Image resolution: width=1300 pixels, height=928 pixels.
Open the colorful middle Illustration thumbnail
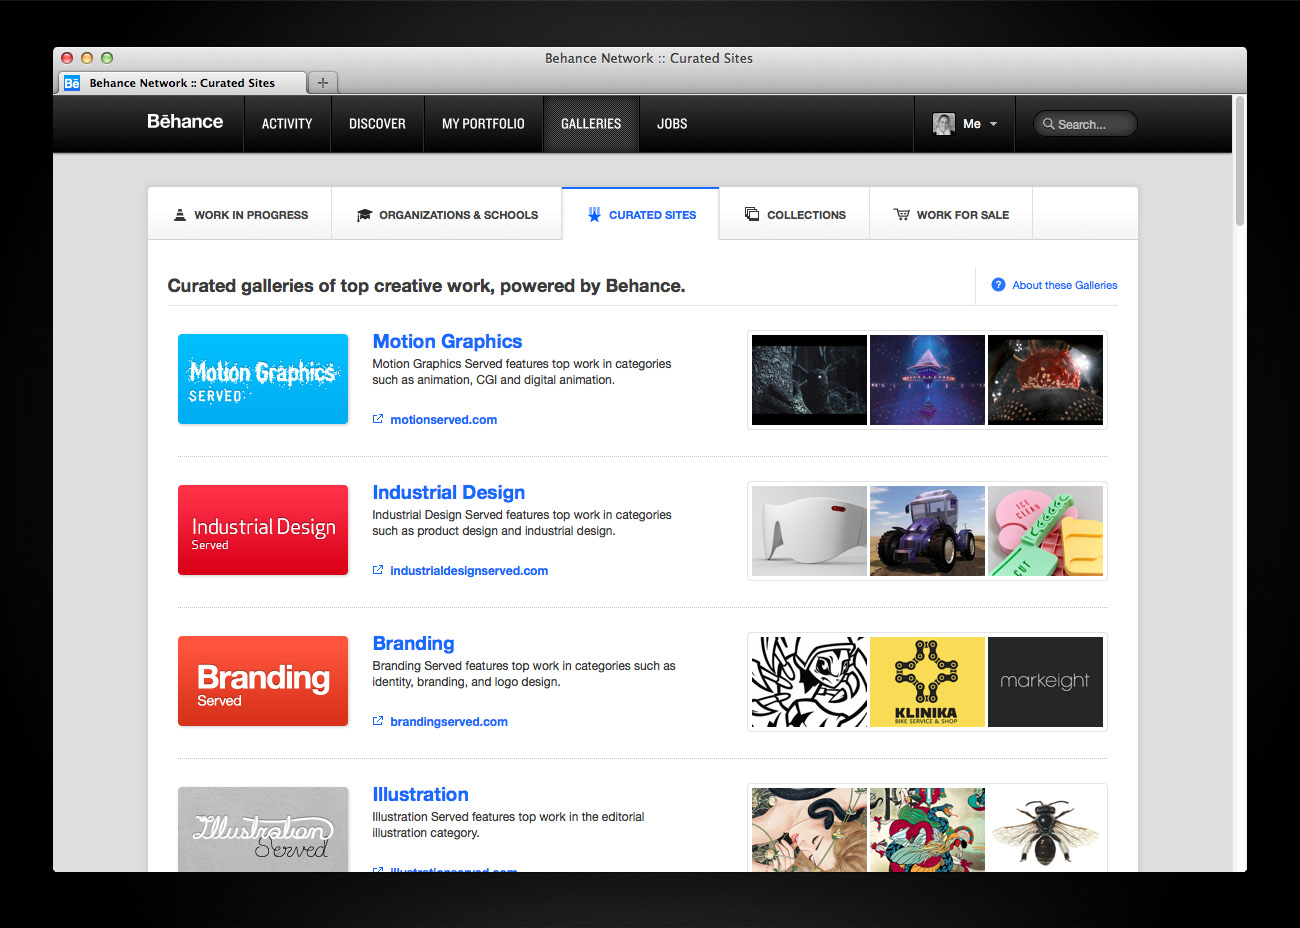click(x=927, y=830)
